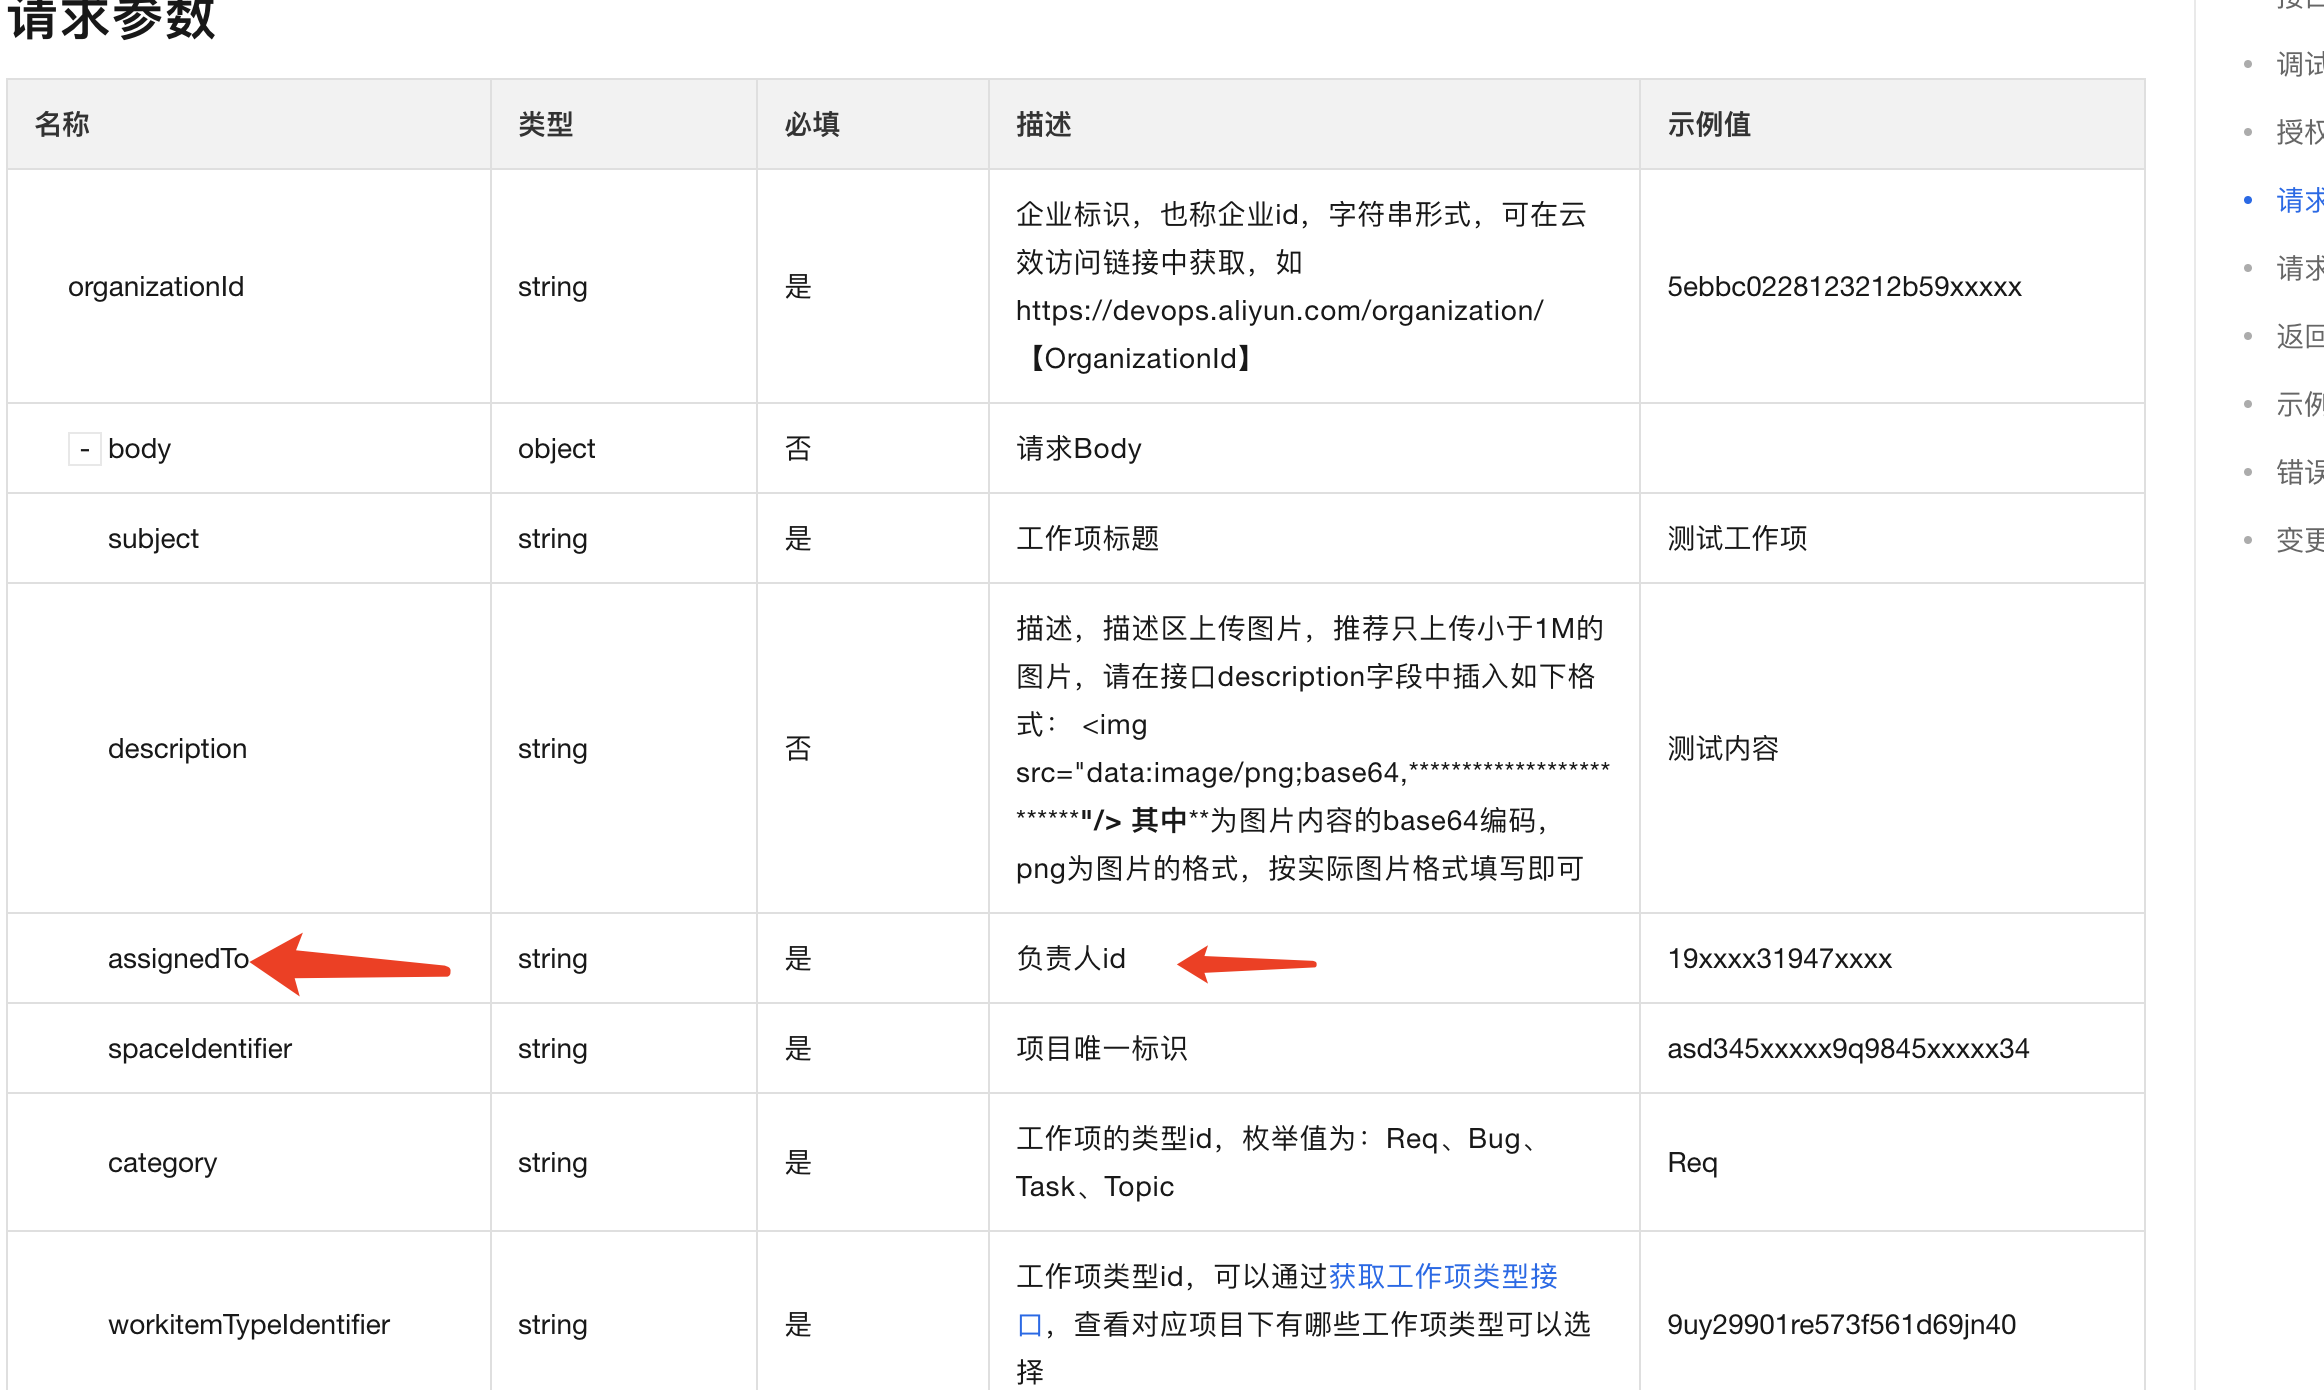Click the 负责人id description text
The width and height of the screenshot is (2324, 1390).
tap(1071, 959)
